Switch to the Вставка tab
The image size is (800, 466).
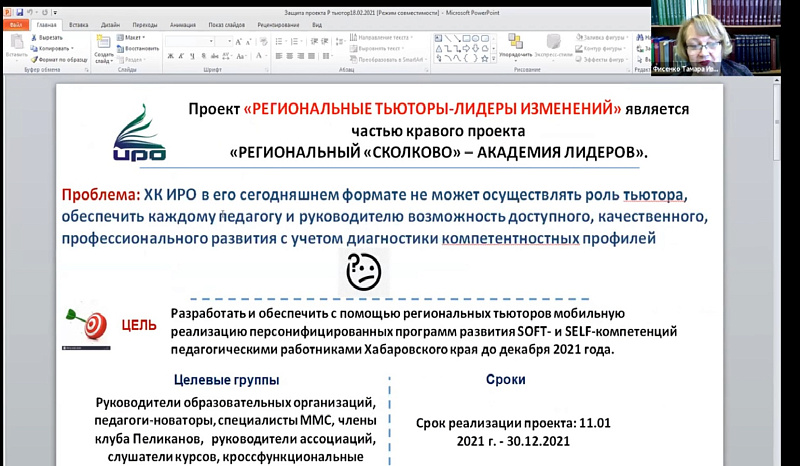pyautogui.click(x=78, y=24)
